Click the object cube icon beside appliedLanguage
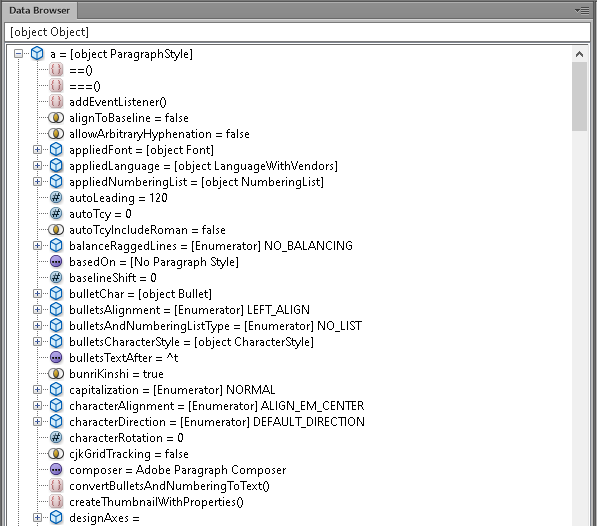 [56, 166]
